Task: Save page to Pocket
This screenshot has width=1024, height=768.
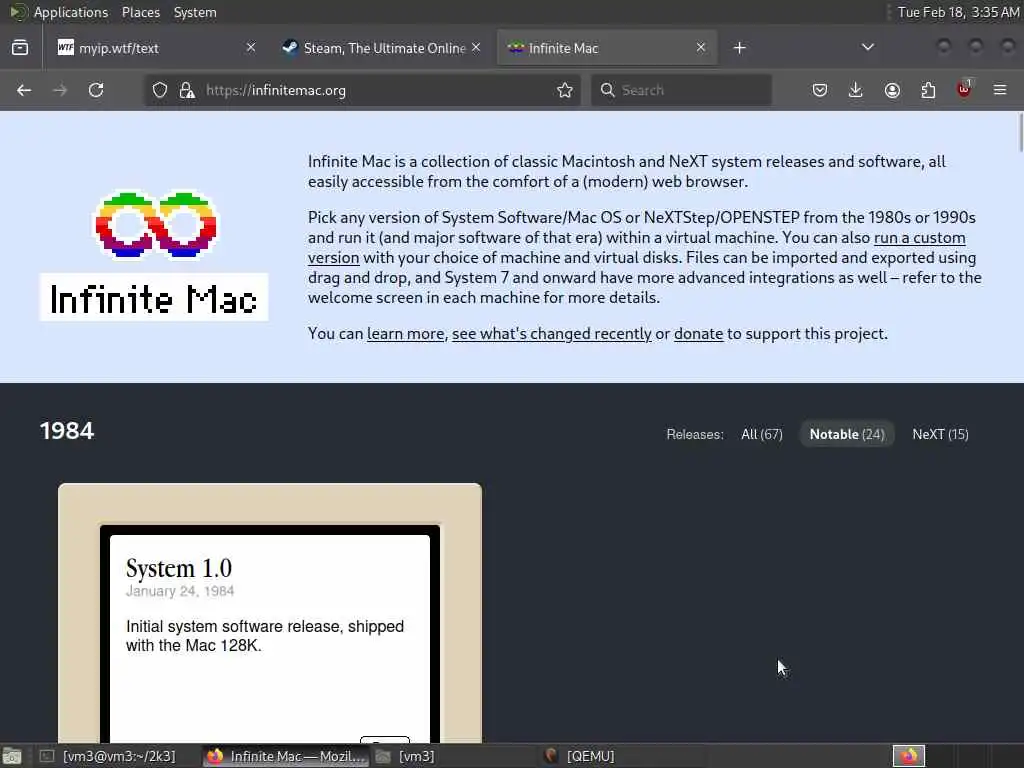Action: point(820,90)
